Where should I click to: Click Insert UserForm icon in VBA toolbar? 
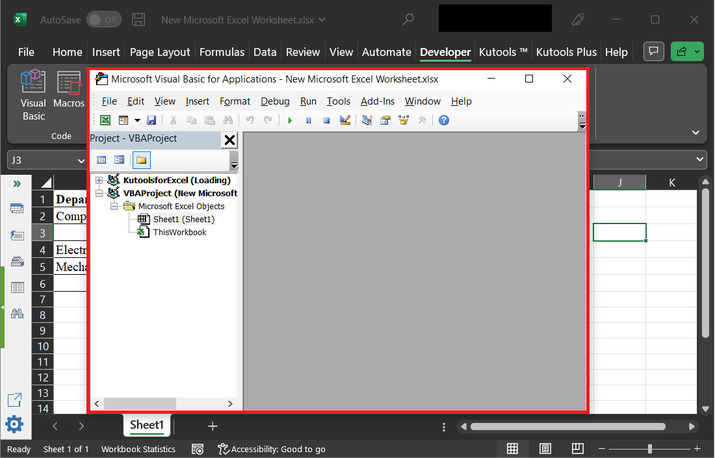[124, 120]
